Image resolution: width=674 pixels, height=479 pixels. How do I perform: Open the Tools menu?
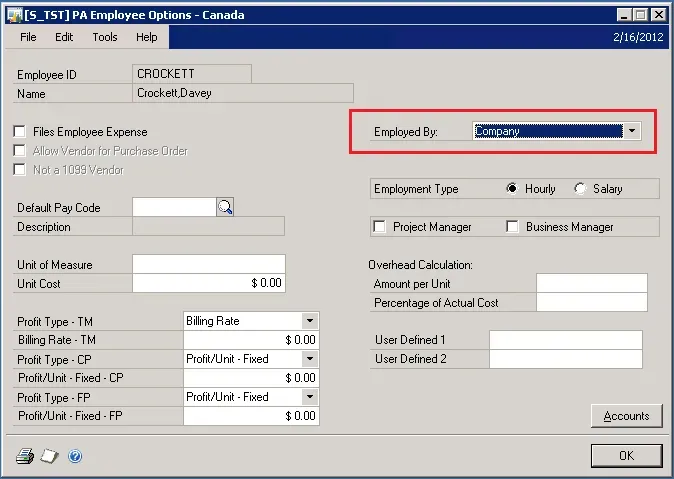105,37
